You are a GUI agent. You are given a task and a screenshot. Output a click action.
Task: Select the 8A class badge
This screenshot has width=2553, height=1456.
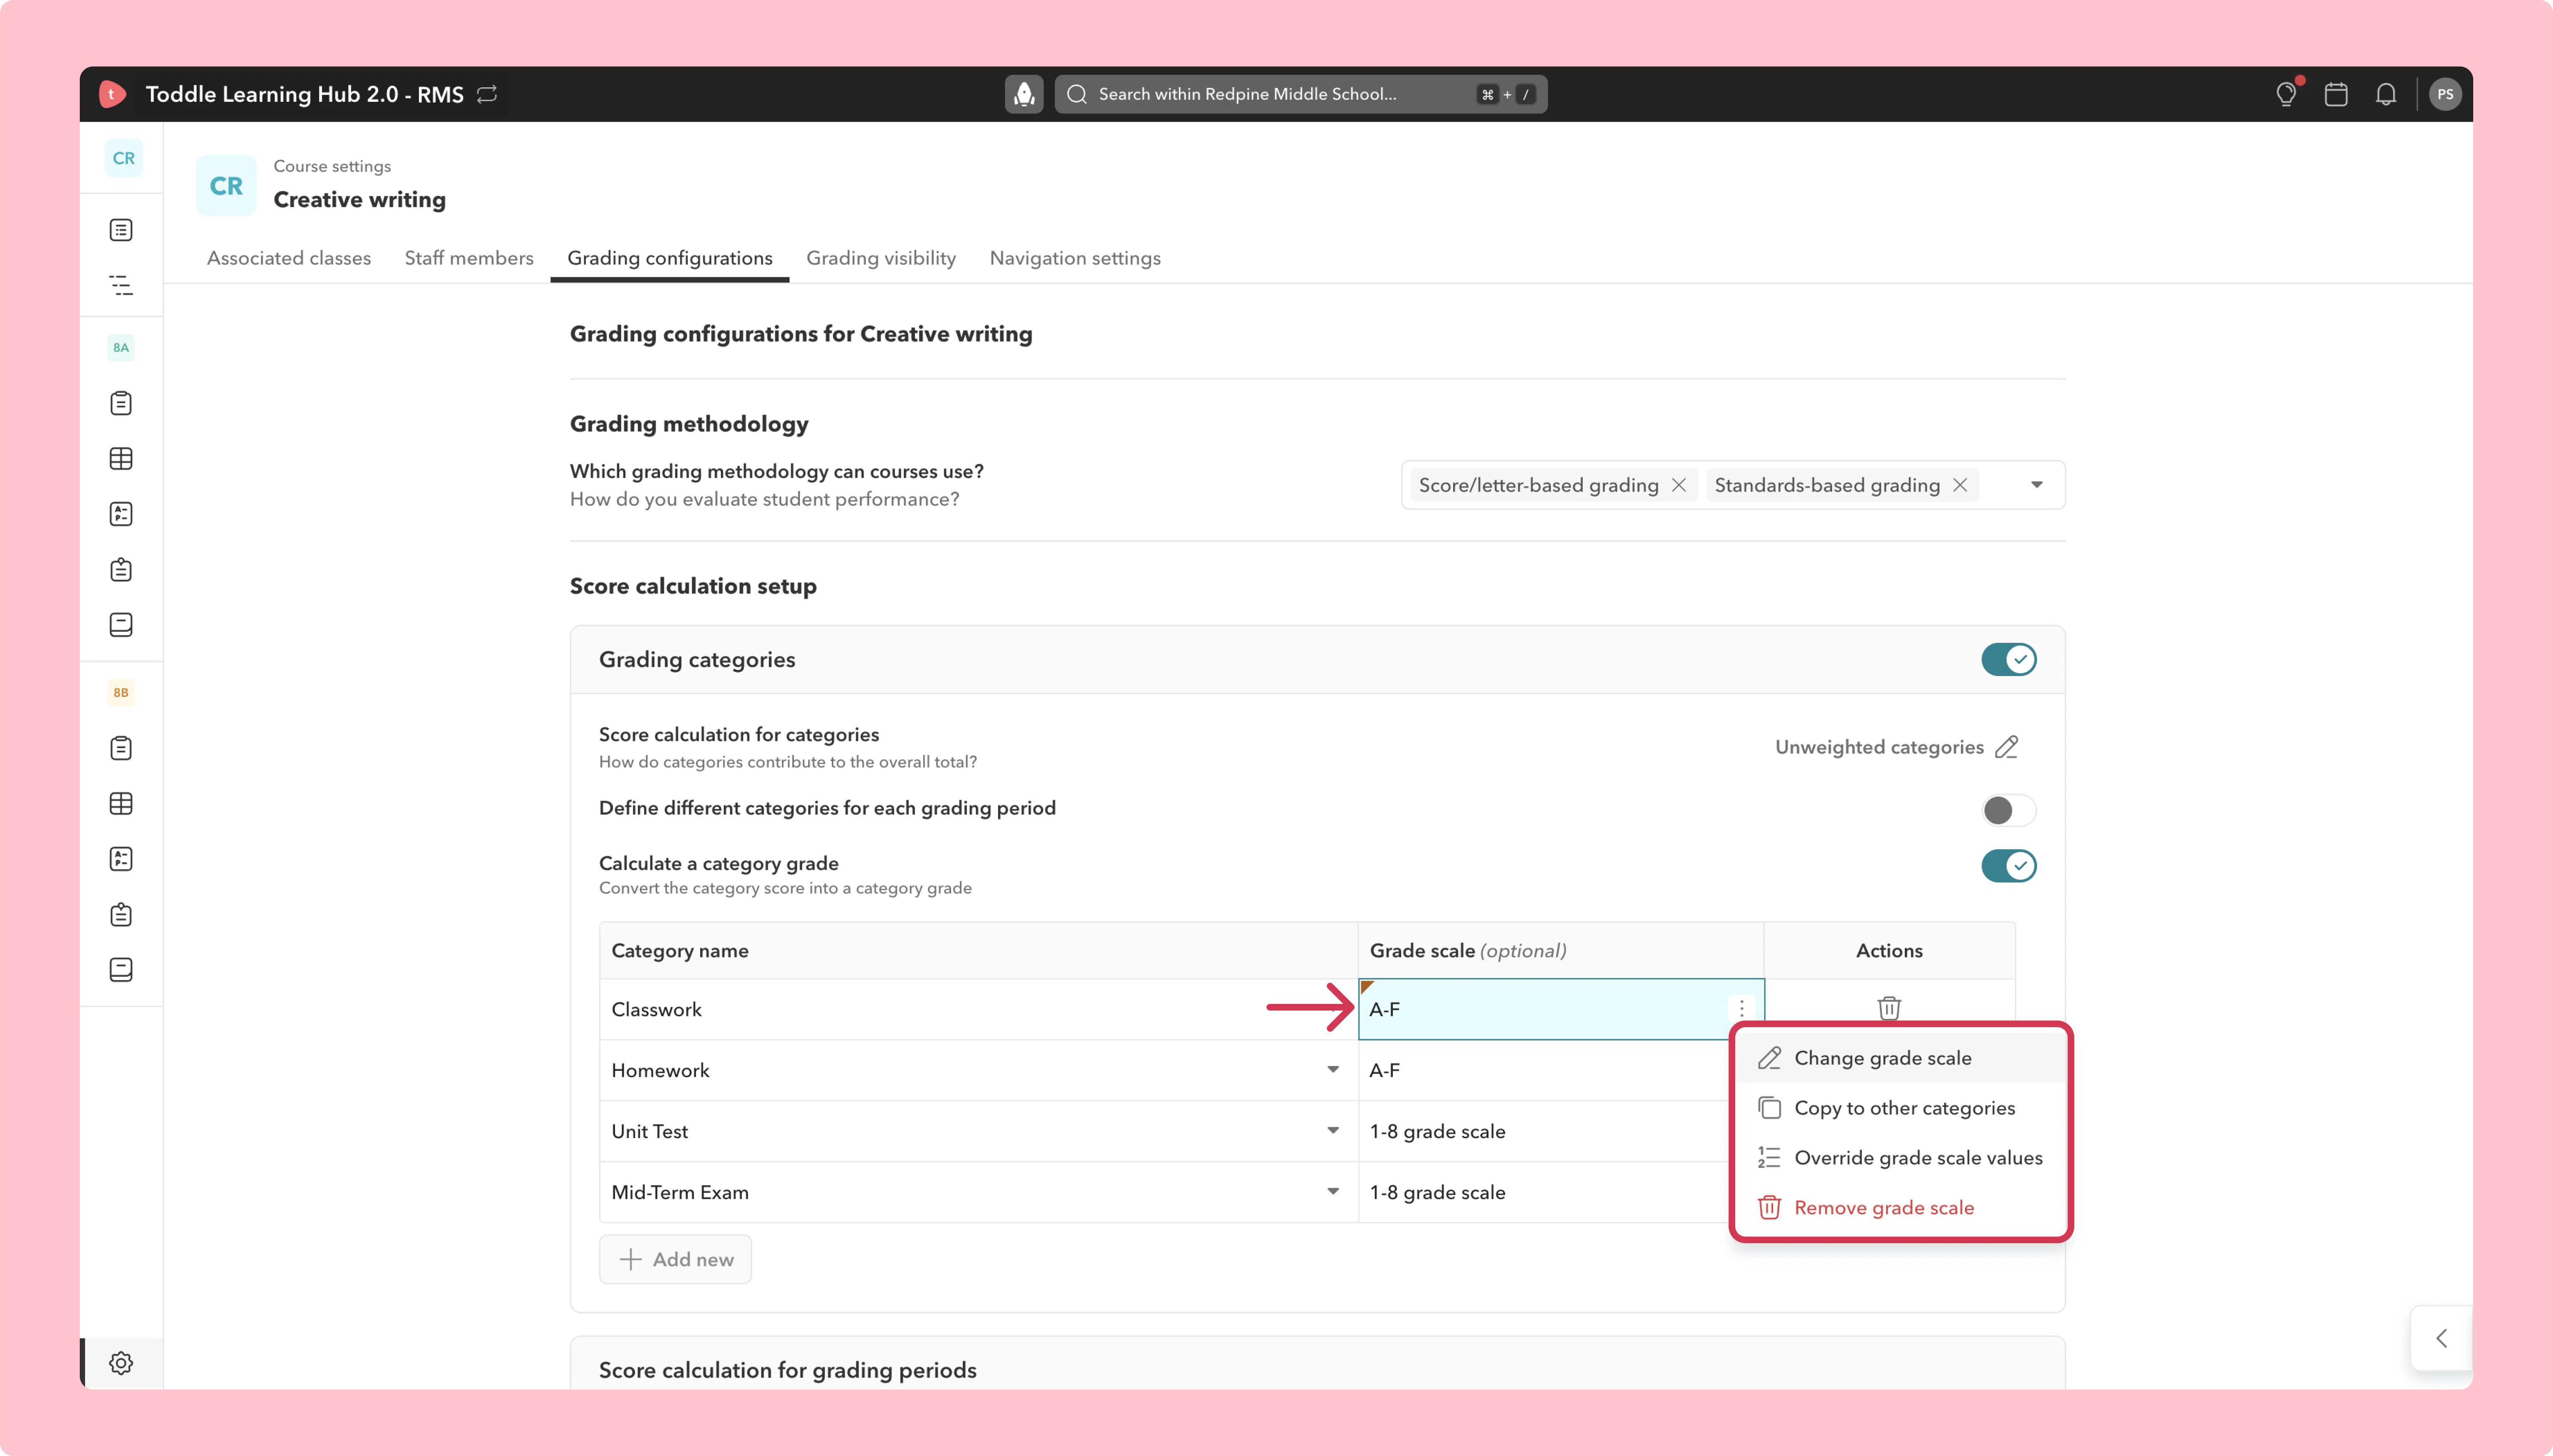(x=121, y=348)
